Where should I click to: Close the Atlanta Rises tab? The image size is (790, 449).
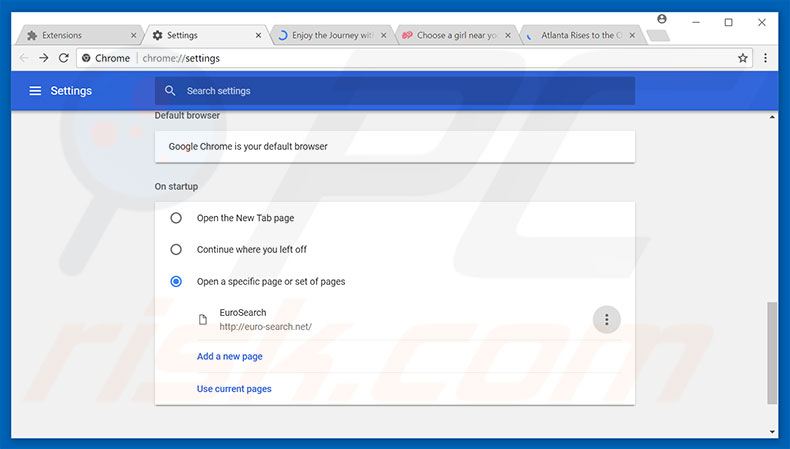(x=632, y=35)
